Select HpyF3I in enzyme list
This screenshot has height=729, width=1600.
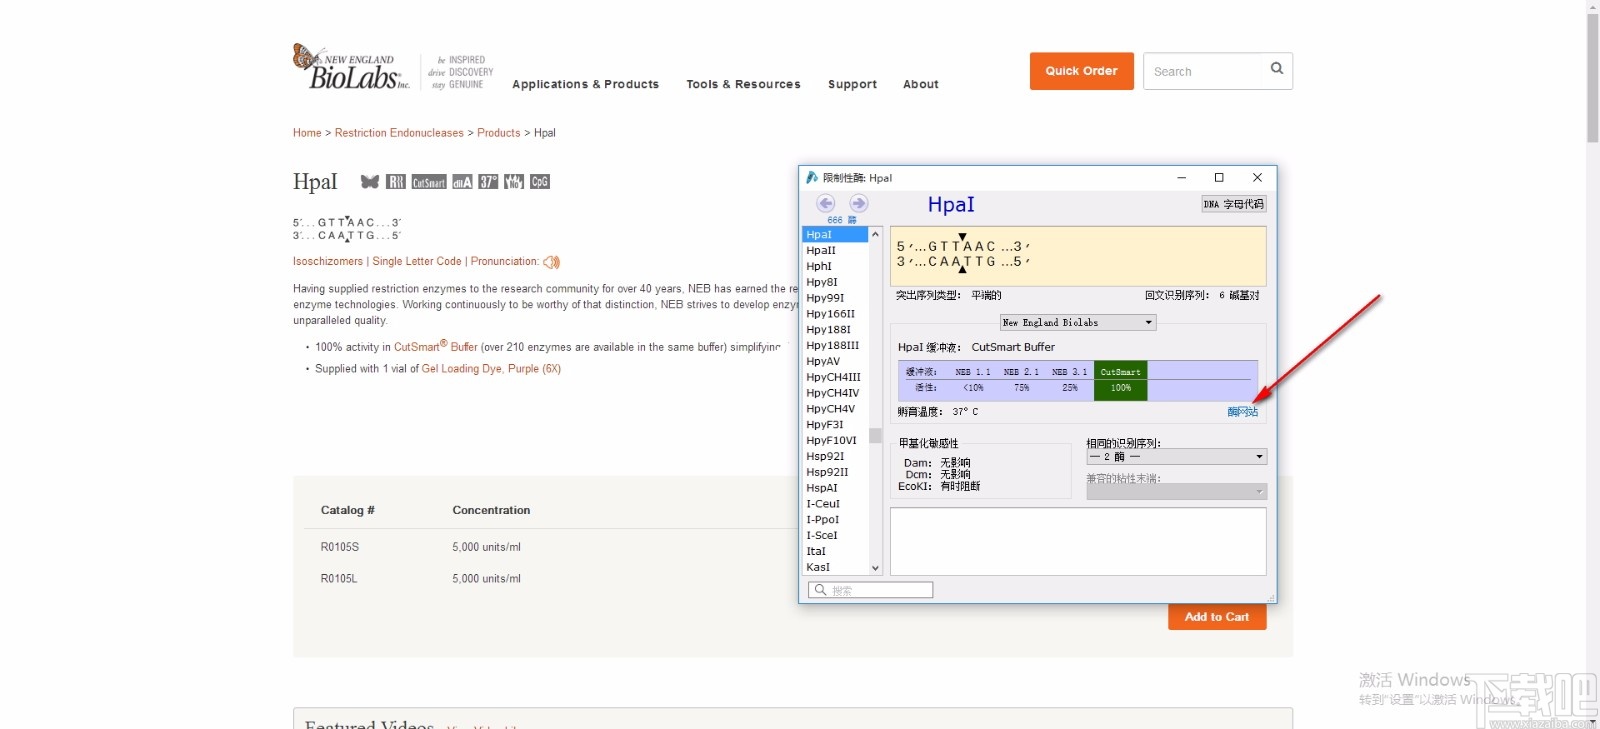click(x=835, y=425)
